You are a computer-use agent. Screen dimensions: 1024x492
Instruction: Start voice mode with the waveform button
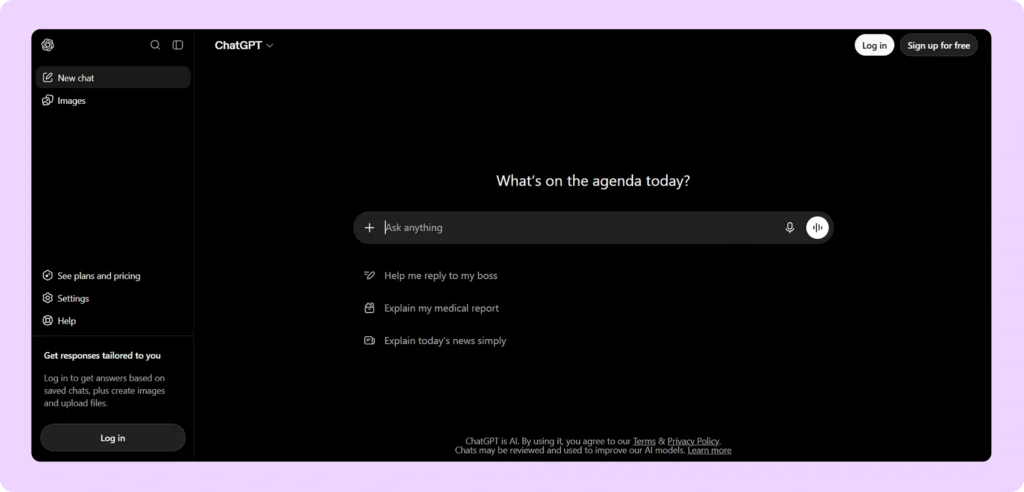[817, 227]
